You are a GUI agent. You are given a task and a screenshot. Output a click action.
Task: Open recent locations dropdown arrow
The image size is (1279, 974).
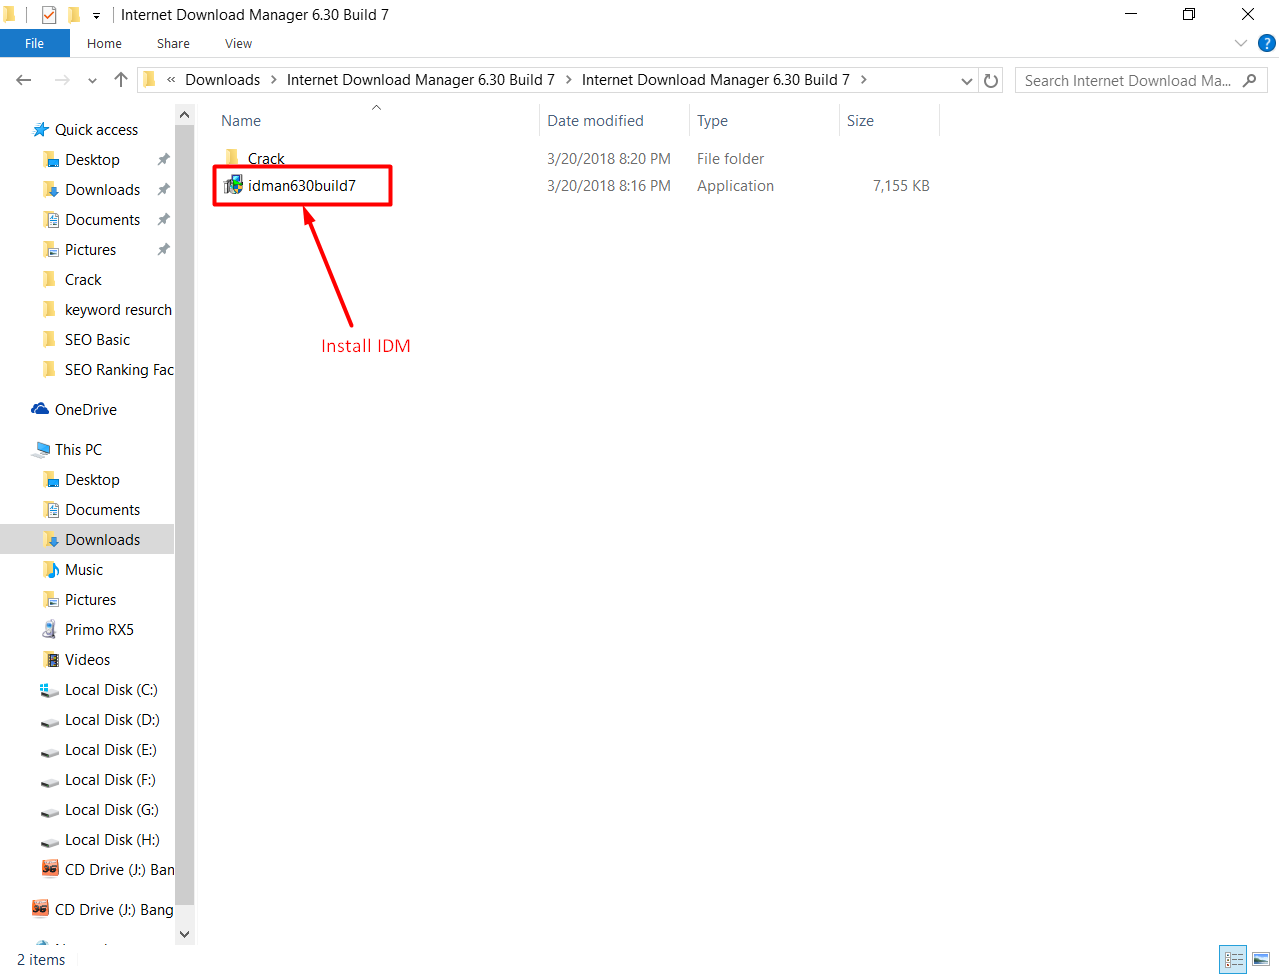coord(92,81)
